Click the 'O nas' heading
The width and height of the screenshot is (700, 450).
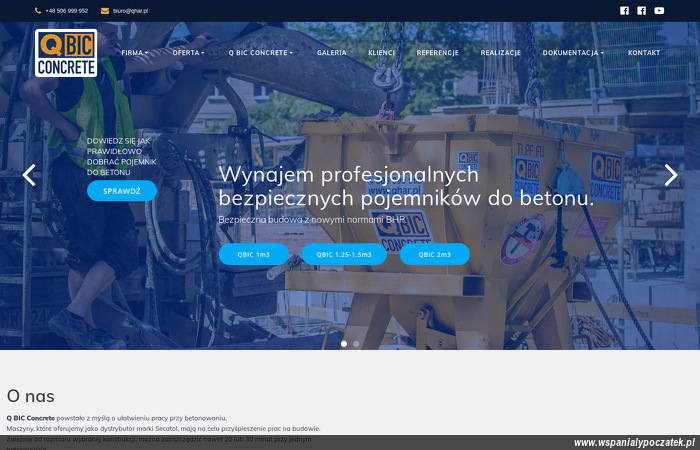(x=31, y=396)
